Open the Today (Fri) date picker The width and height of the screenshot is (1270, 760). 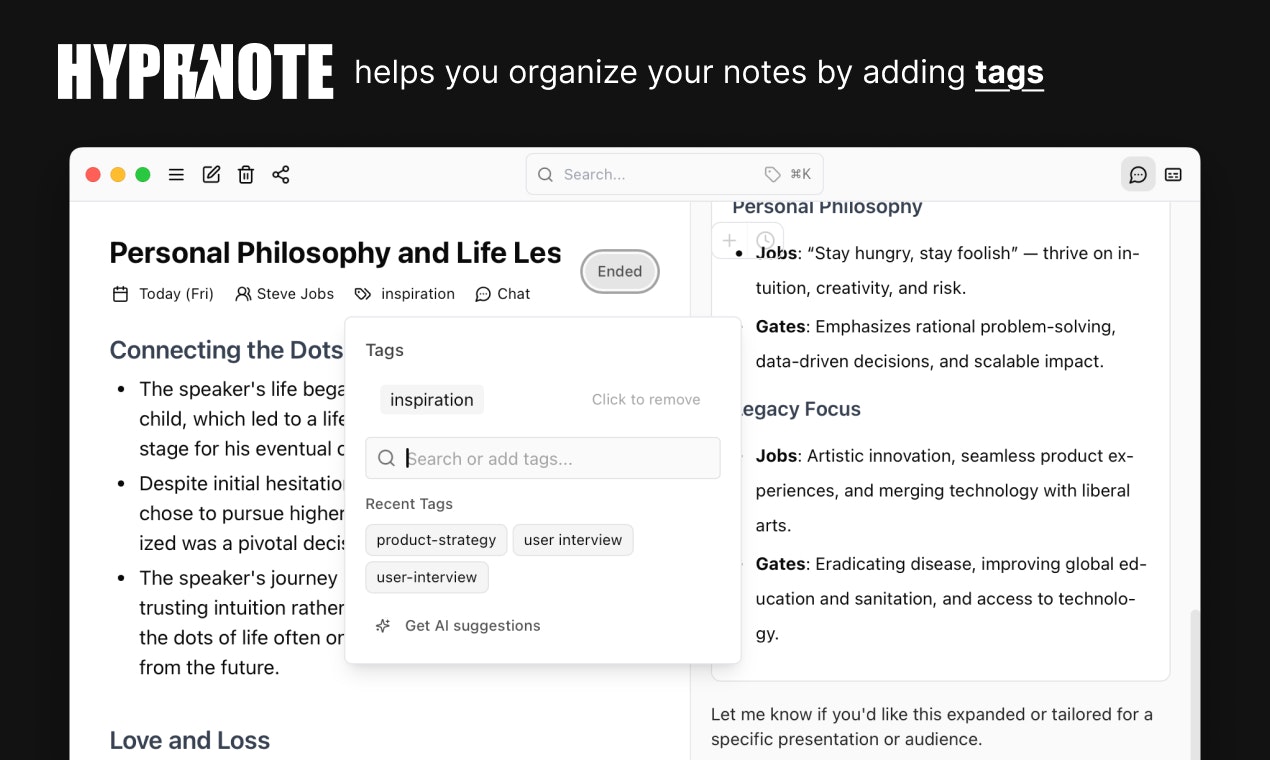click(163, 294)
